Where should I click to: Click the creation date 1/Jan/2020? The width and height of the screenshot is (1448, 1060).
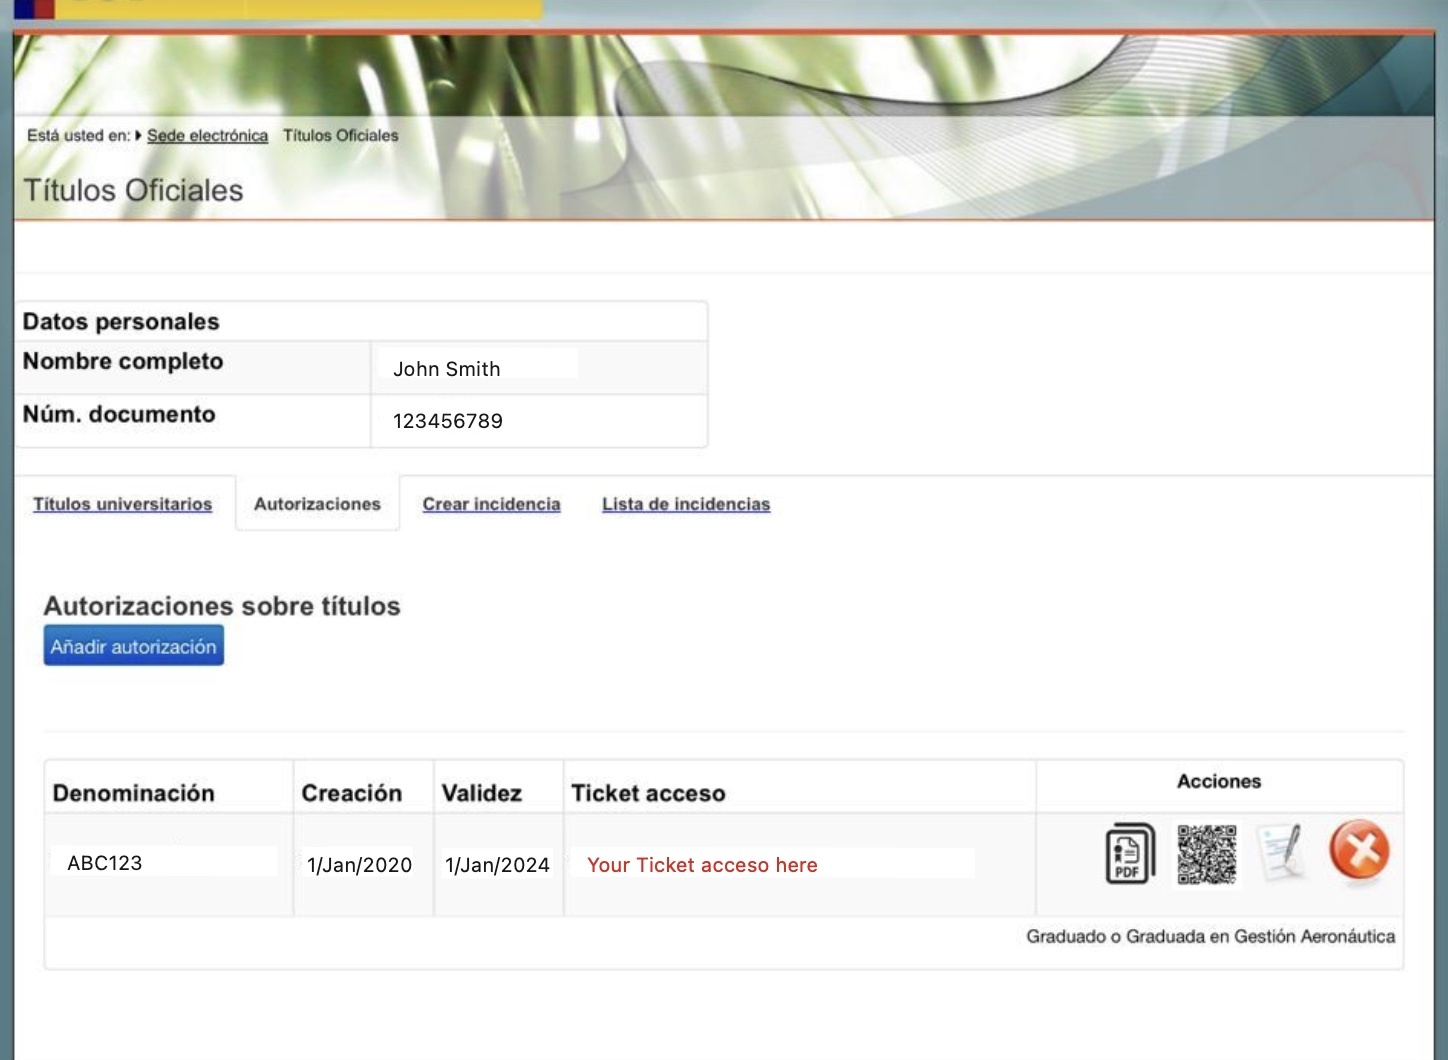[360, 865]
